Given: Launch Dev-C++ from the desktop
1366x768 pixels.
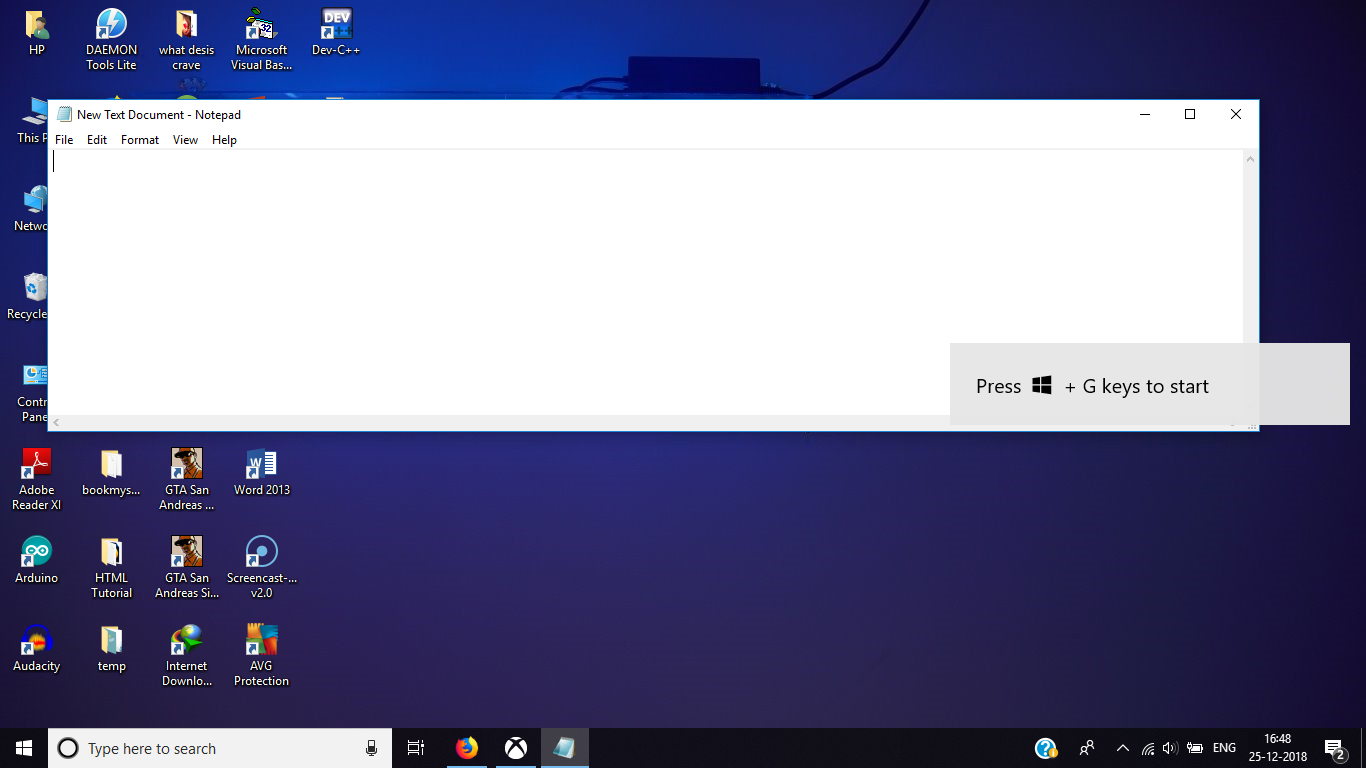Looking at the screenshot, I should (x=335, y=25).
